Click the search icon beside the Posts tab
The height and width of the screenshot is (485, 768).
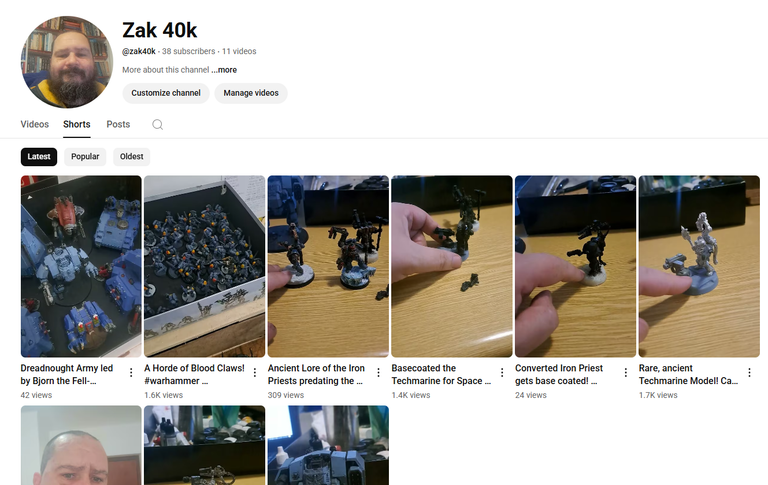[x=157, y=124]
